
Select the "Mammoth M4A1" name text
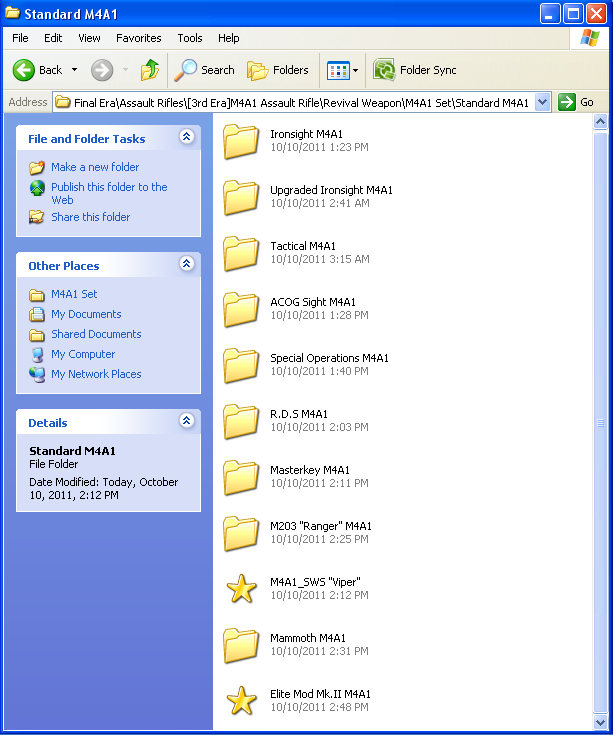pos(307,638)
